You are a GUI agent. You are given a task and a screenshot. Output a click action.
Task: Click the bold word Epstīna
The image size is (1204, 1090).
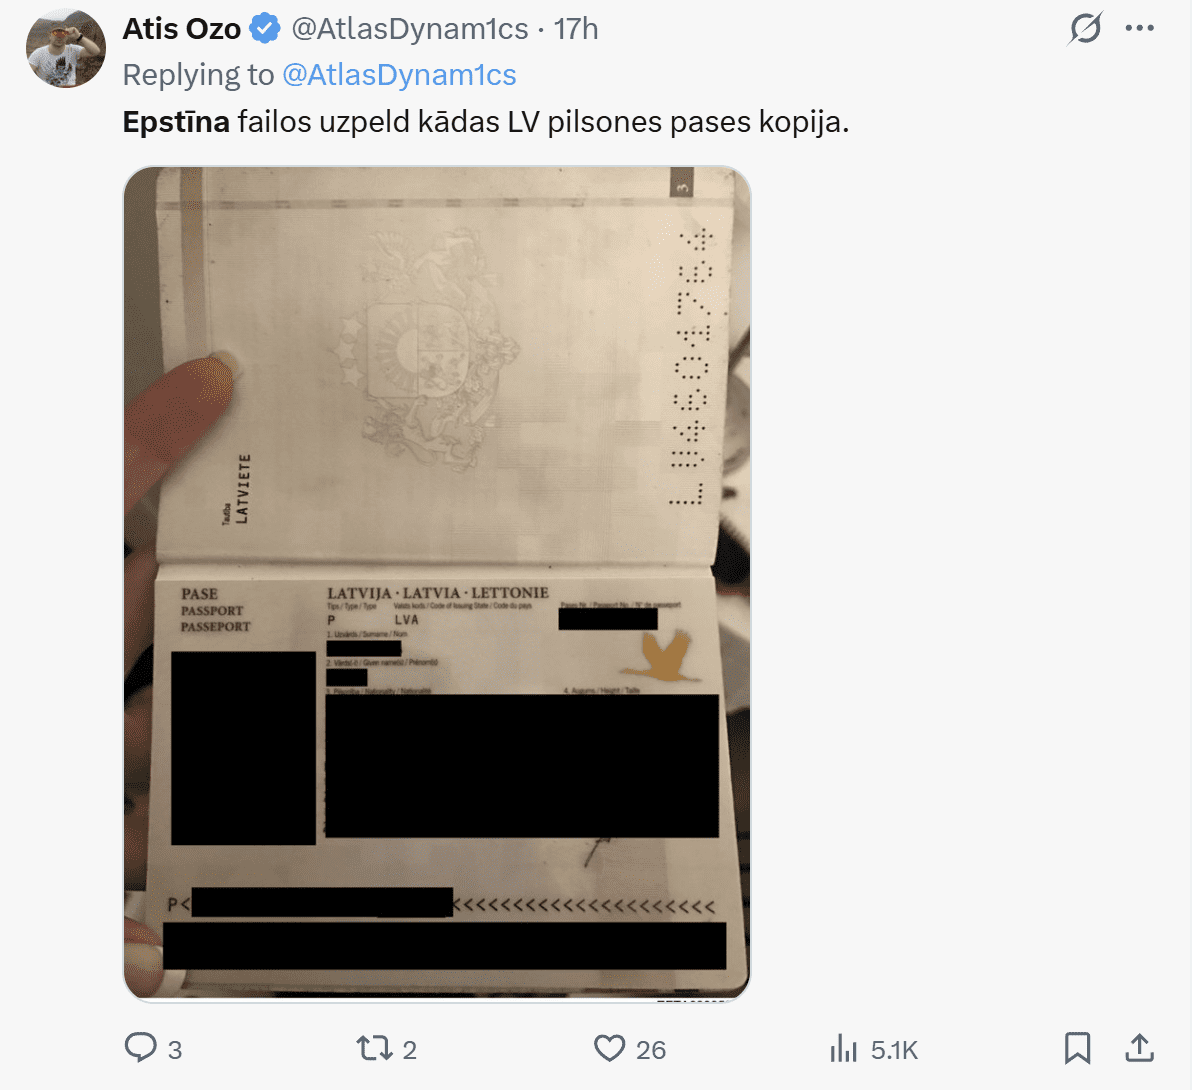coord(176,122)
